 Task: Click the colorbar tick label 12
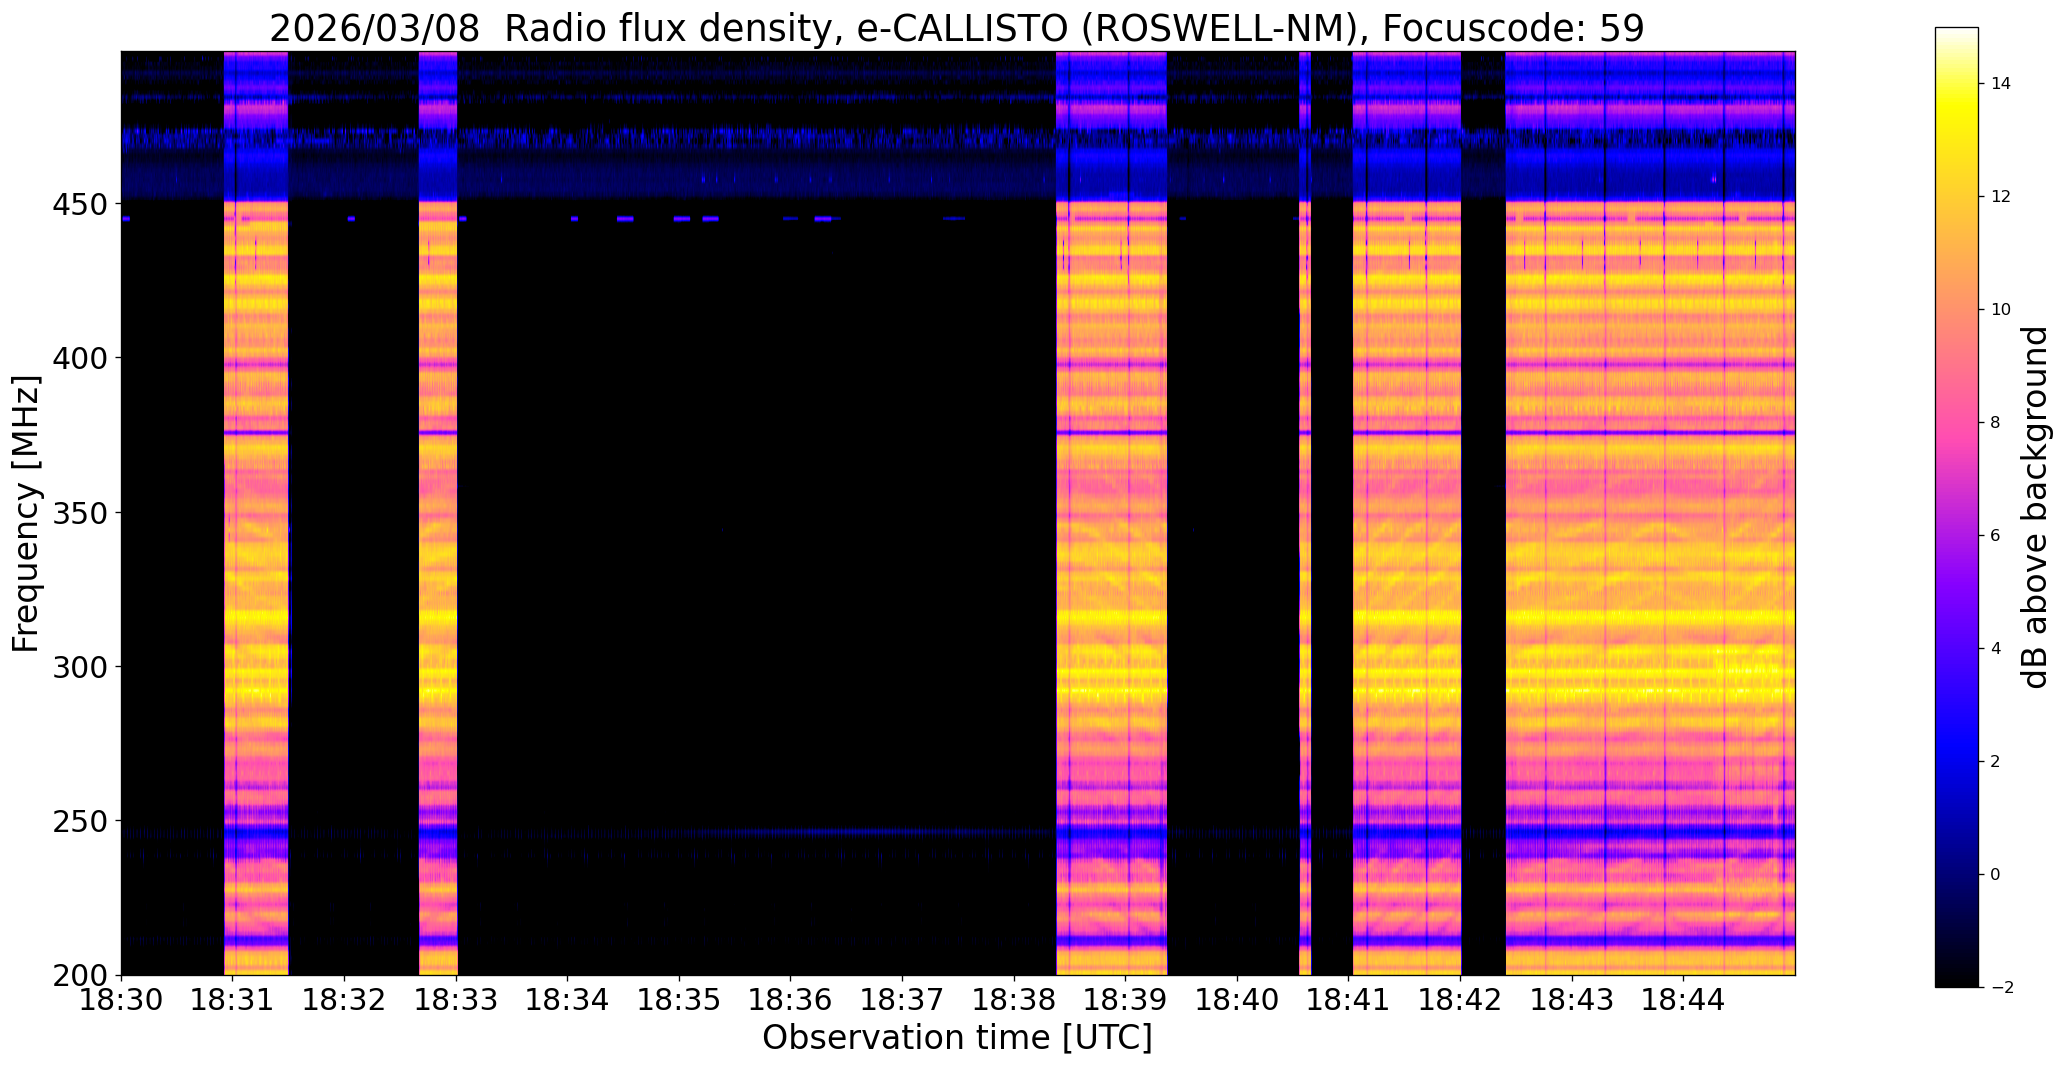(2001, 196)
